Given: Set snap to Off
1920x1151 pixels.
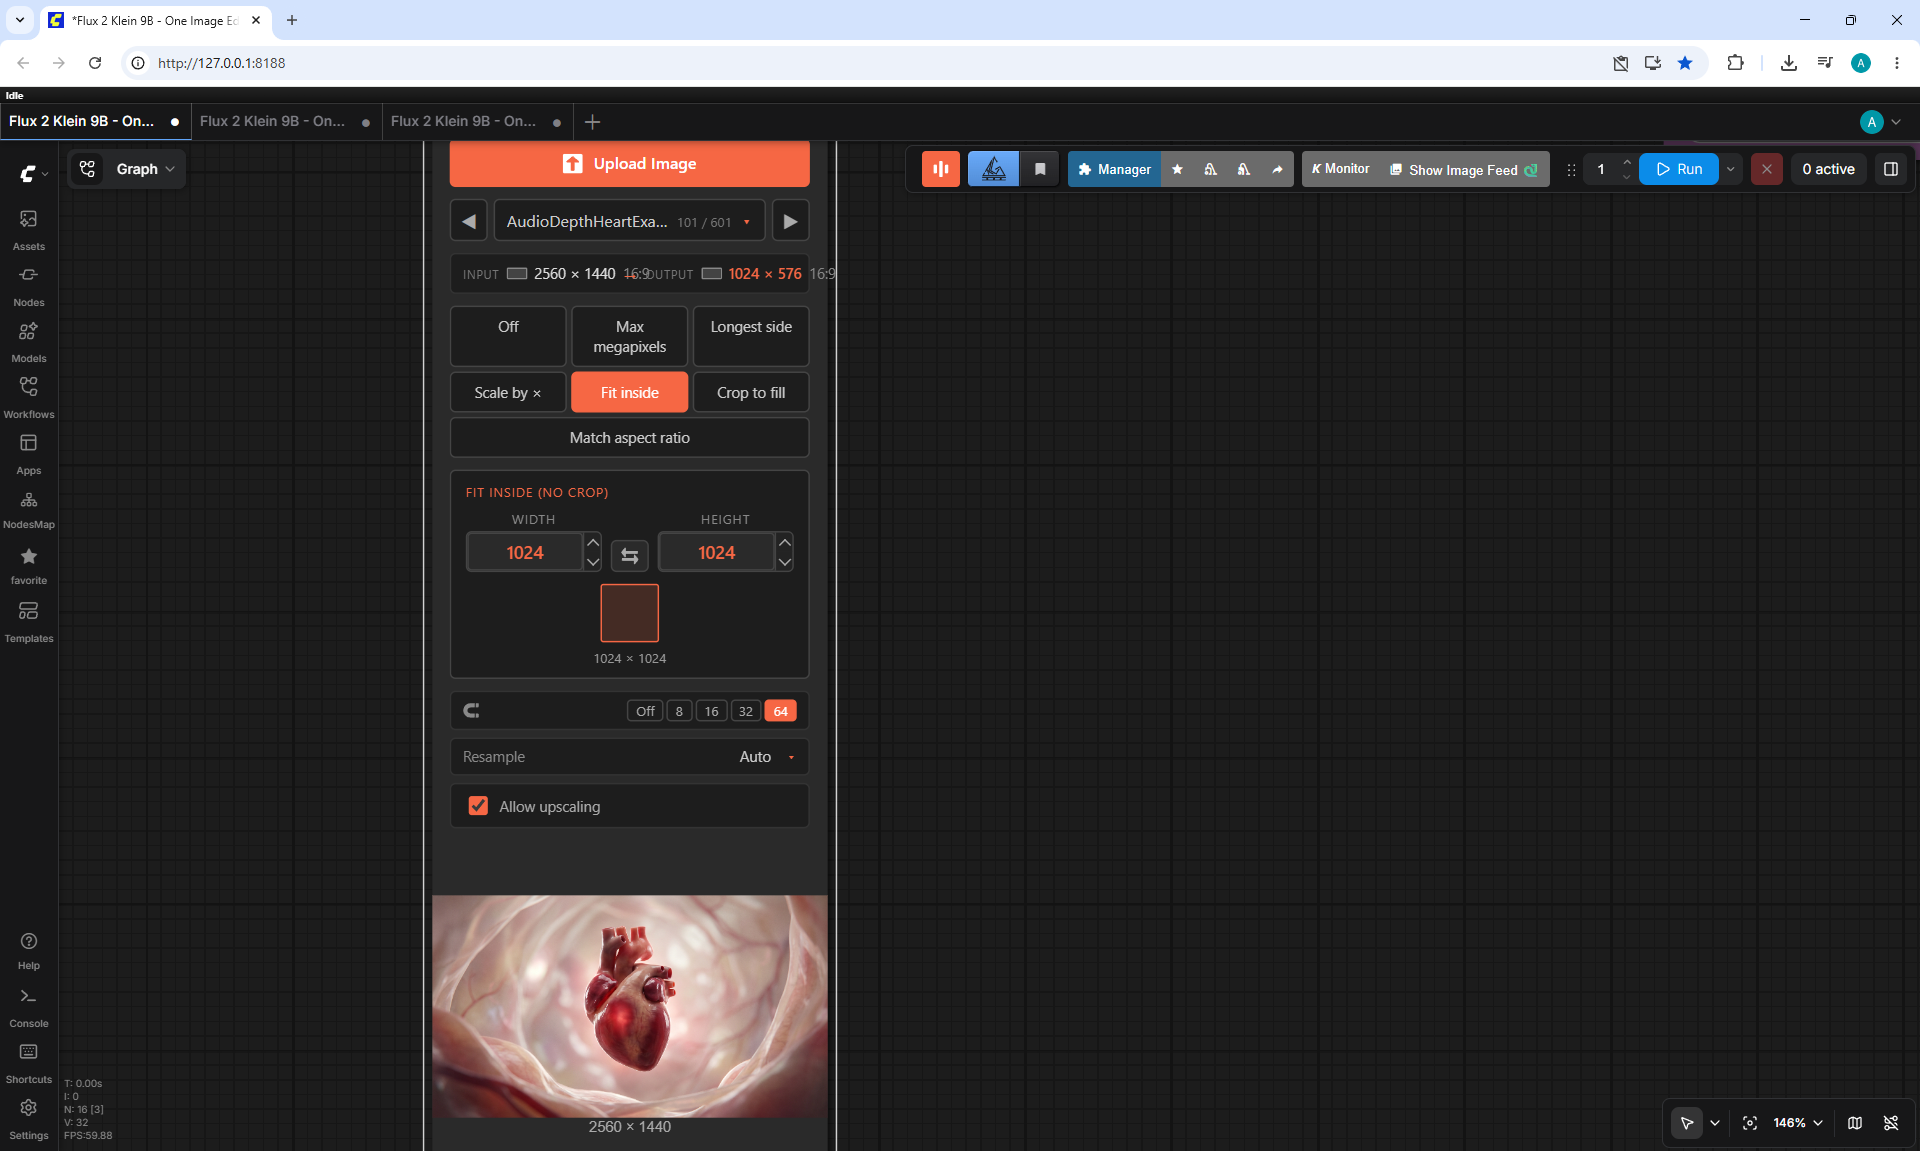Looking at the screenshot, I should click(x=645, y=711).
